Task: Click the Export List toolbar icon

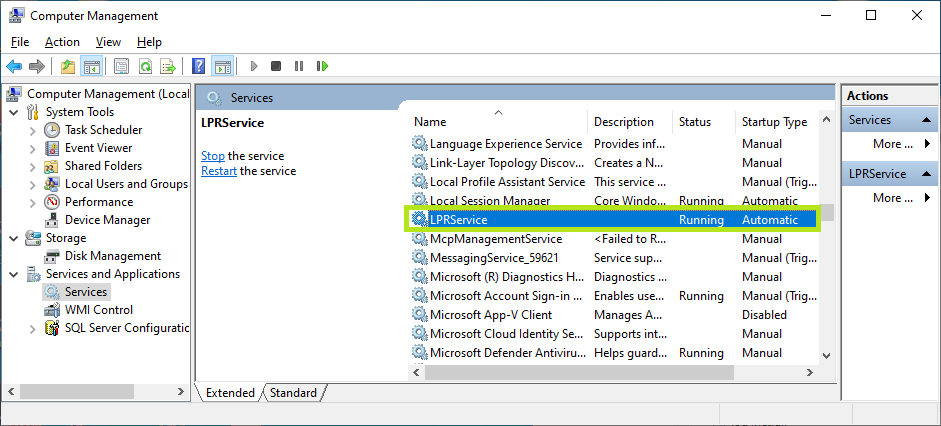Action: [167, 66]
